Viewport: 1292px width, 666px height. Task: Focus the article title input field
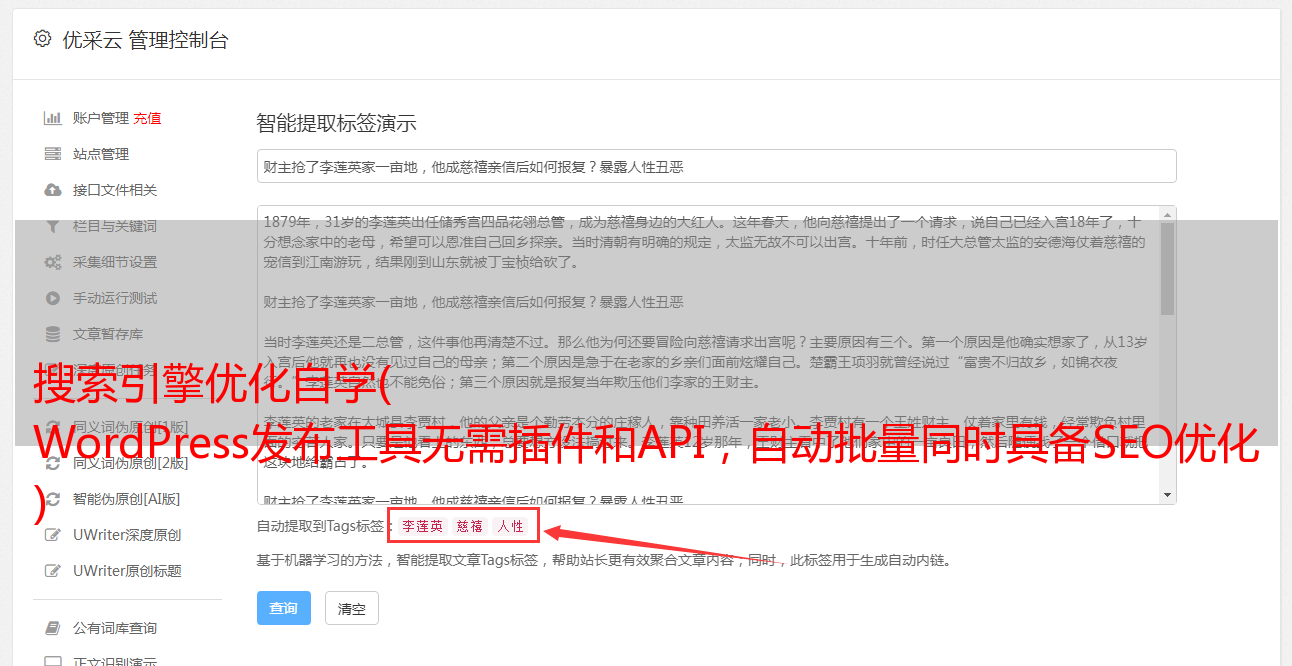(716, 166)
